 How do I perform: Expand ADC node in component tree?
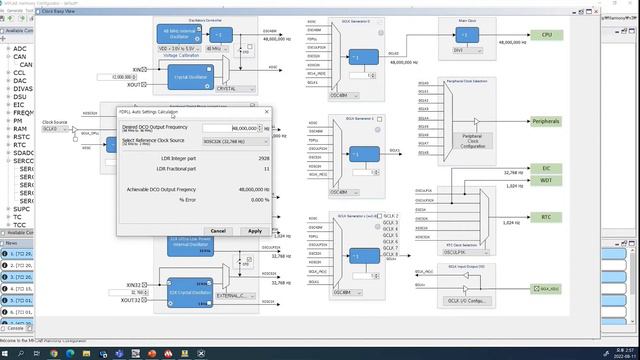[8, 49]
